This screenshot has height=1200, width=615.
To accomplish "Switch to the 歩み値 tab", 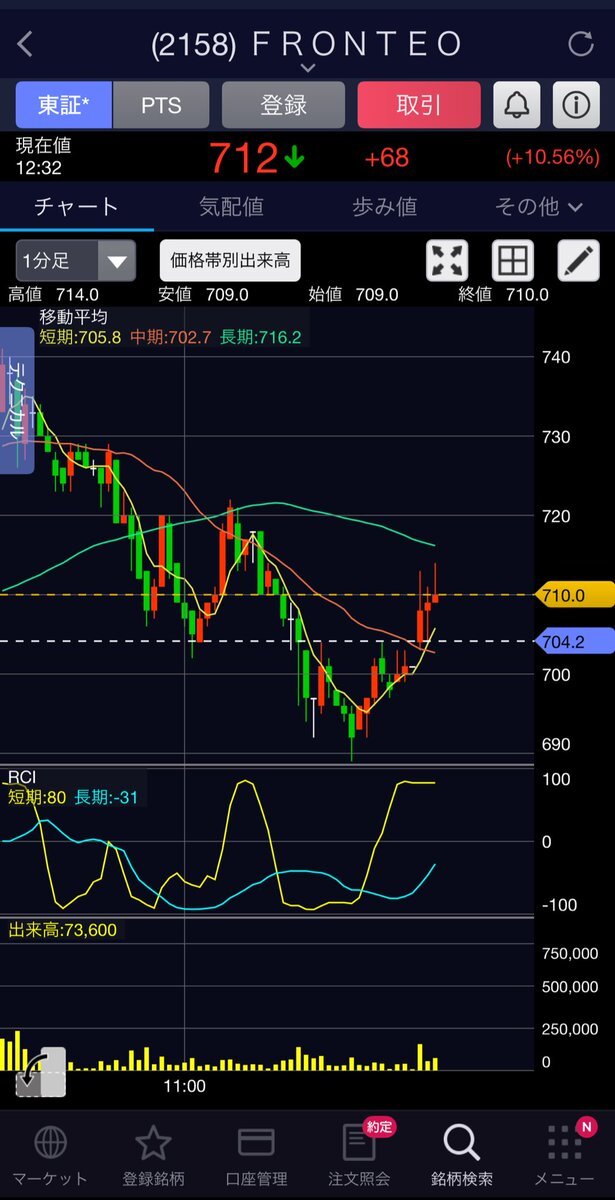I will click(385, 207).
